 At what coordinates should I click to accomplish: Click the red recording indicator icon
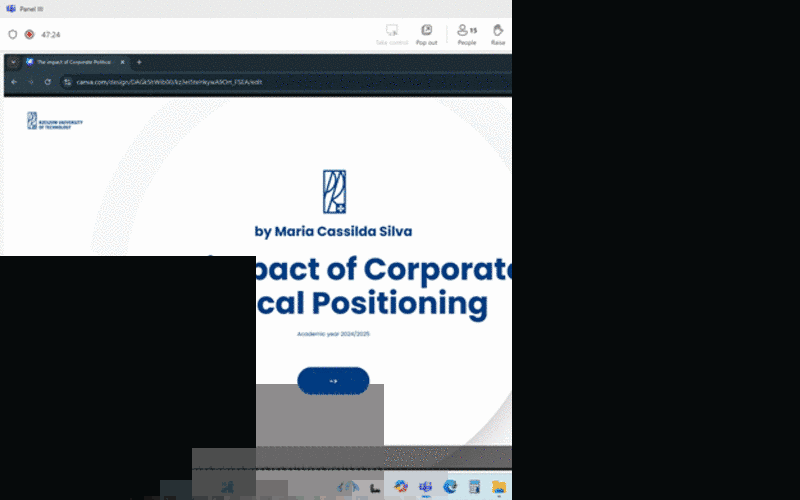click(29, 34)
